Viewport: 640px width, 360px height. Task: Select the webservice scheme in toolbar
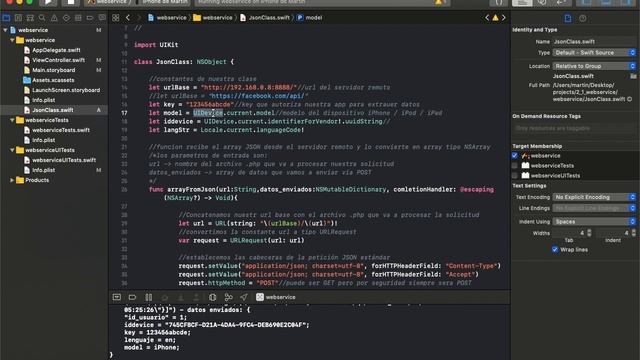108,2
